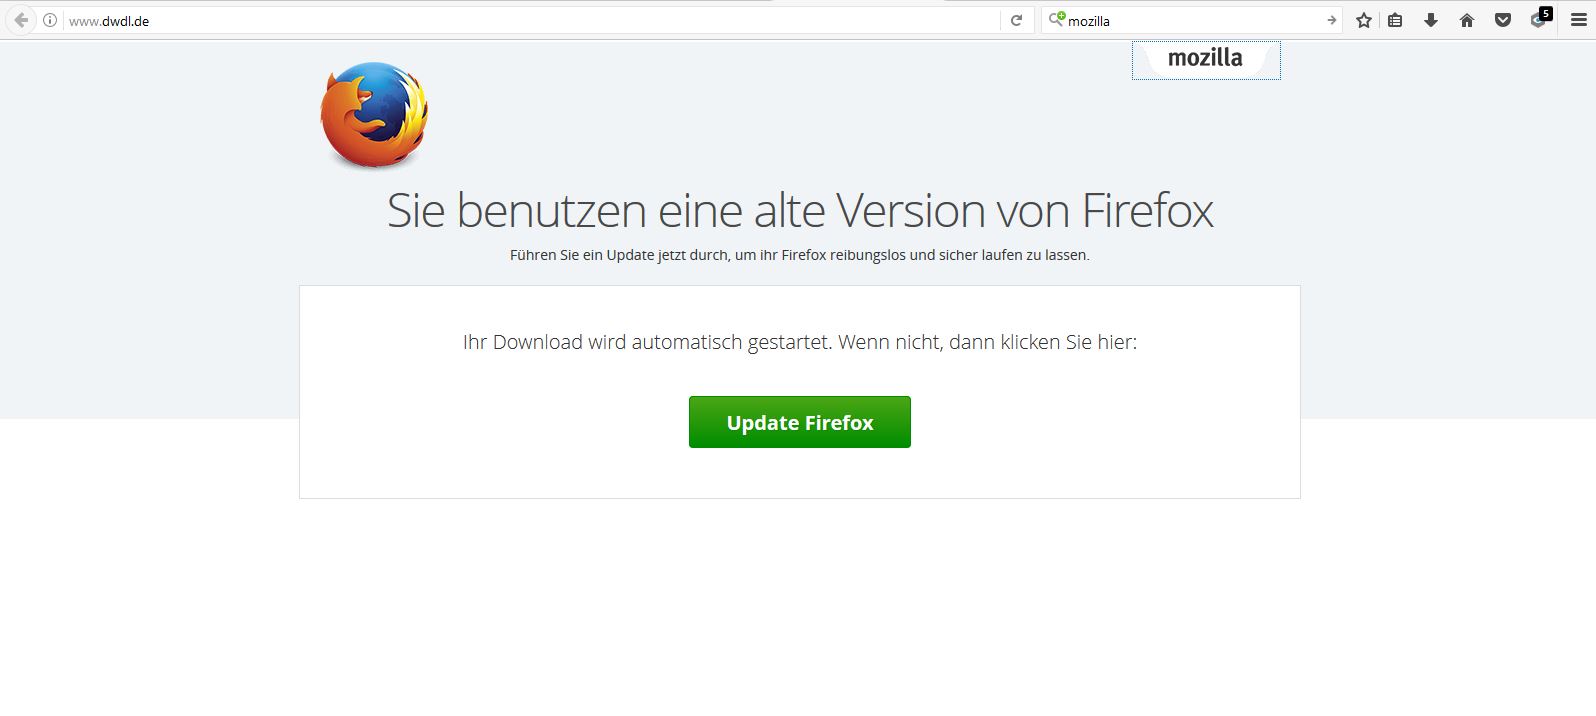Click the text 'Führen Sie ein Update jetzt durch'

619,255
